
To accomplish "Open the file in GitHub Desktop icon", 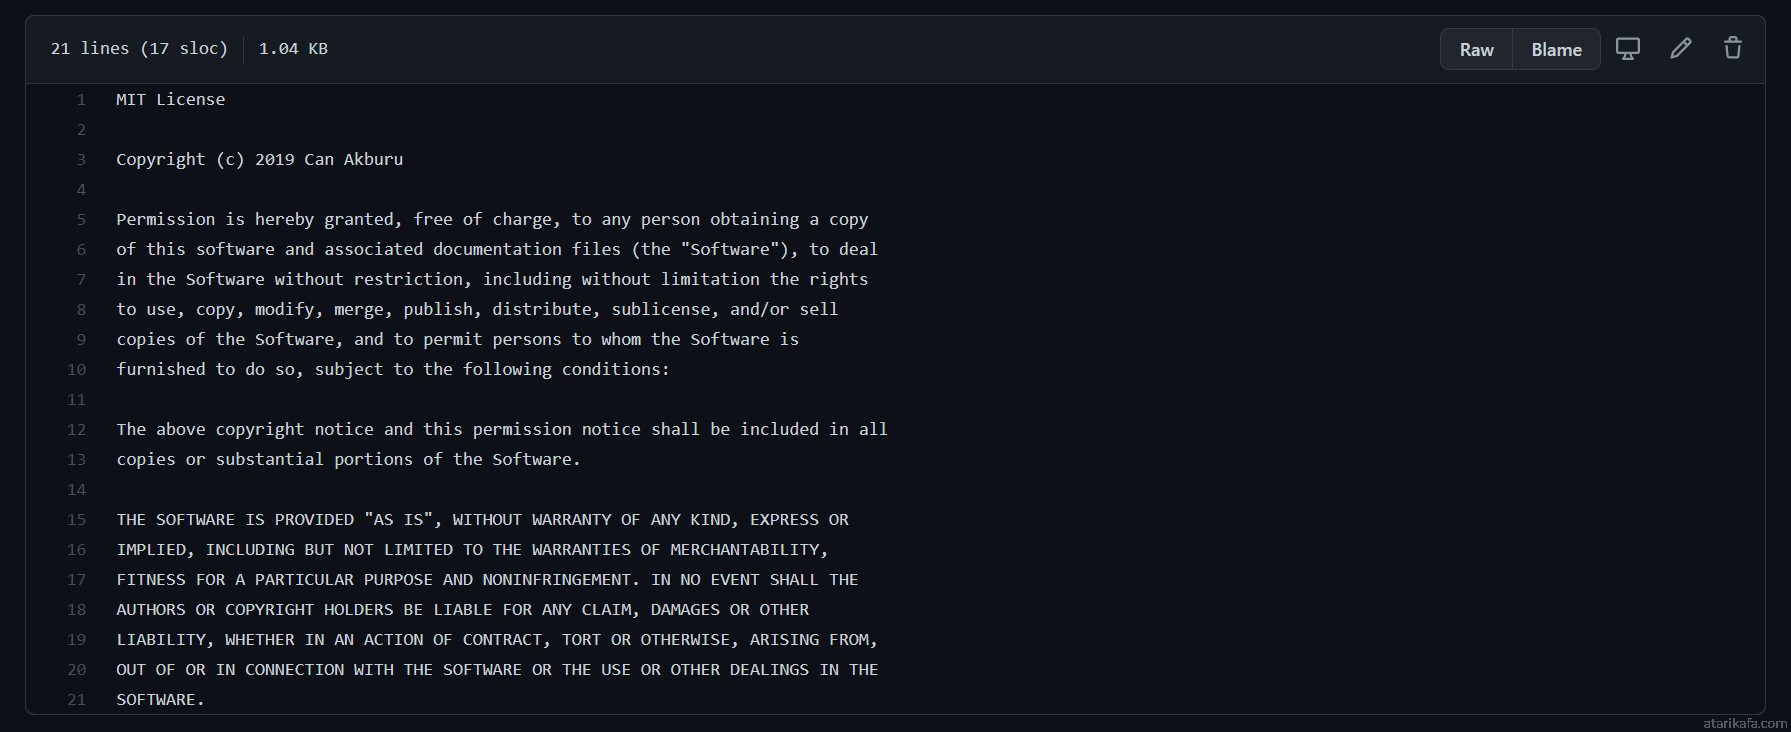I will point(1627,49).
